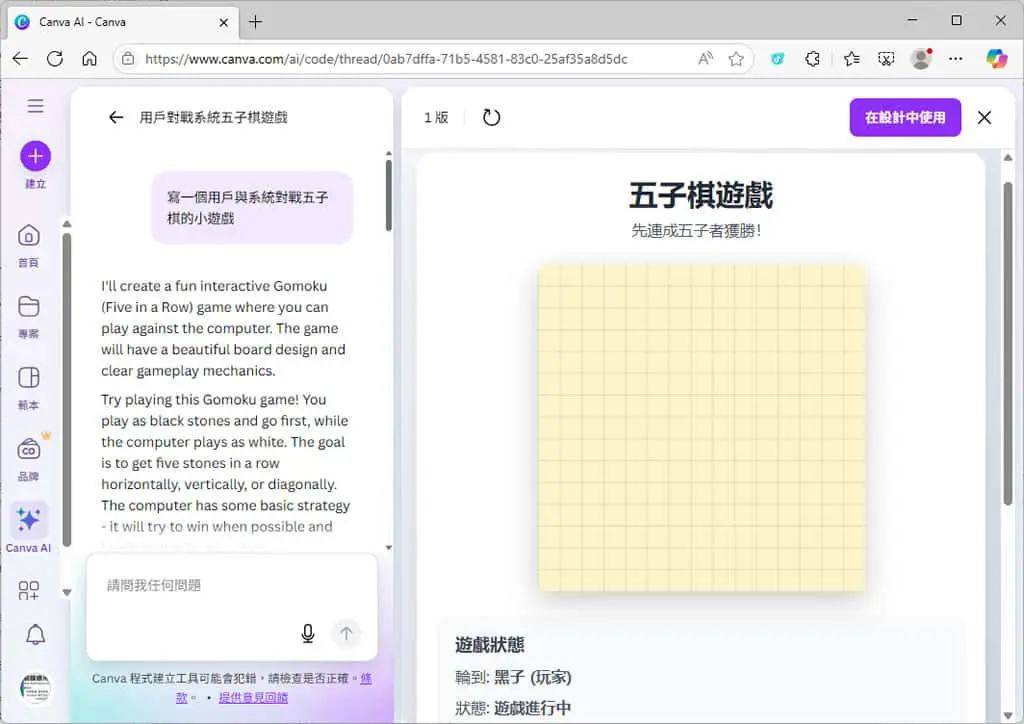The image size is (1024, 724).
Task: Click the preview panel vertical scrollbar
Action: [1008, 343]
